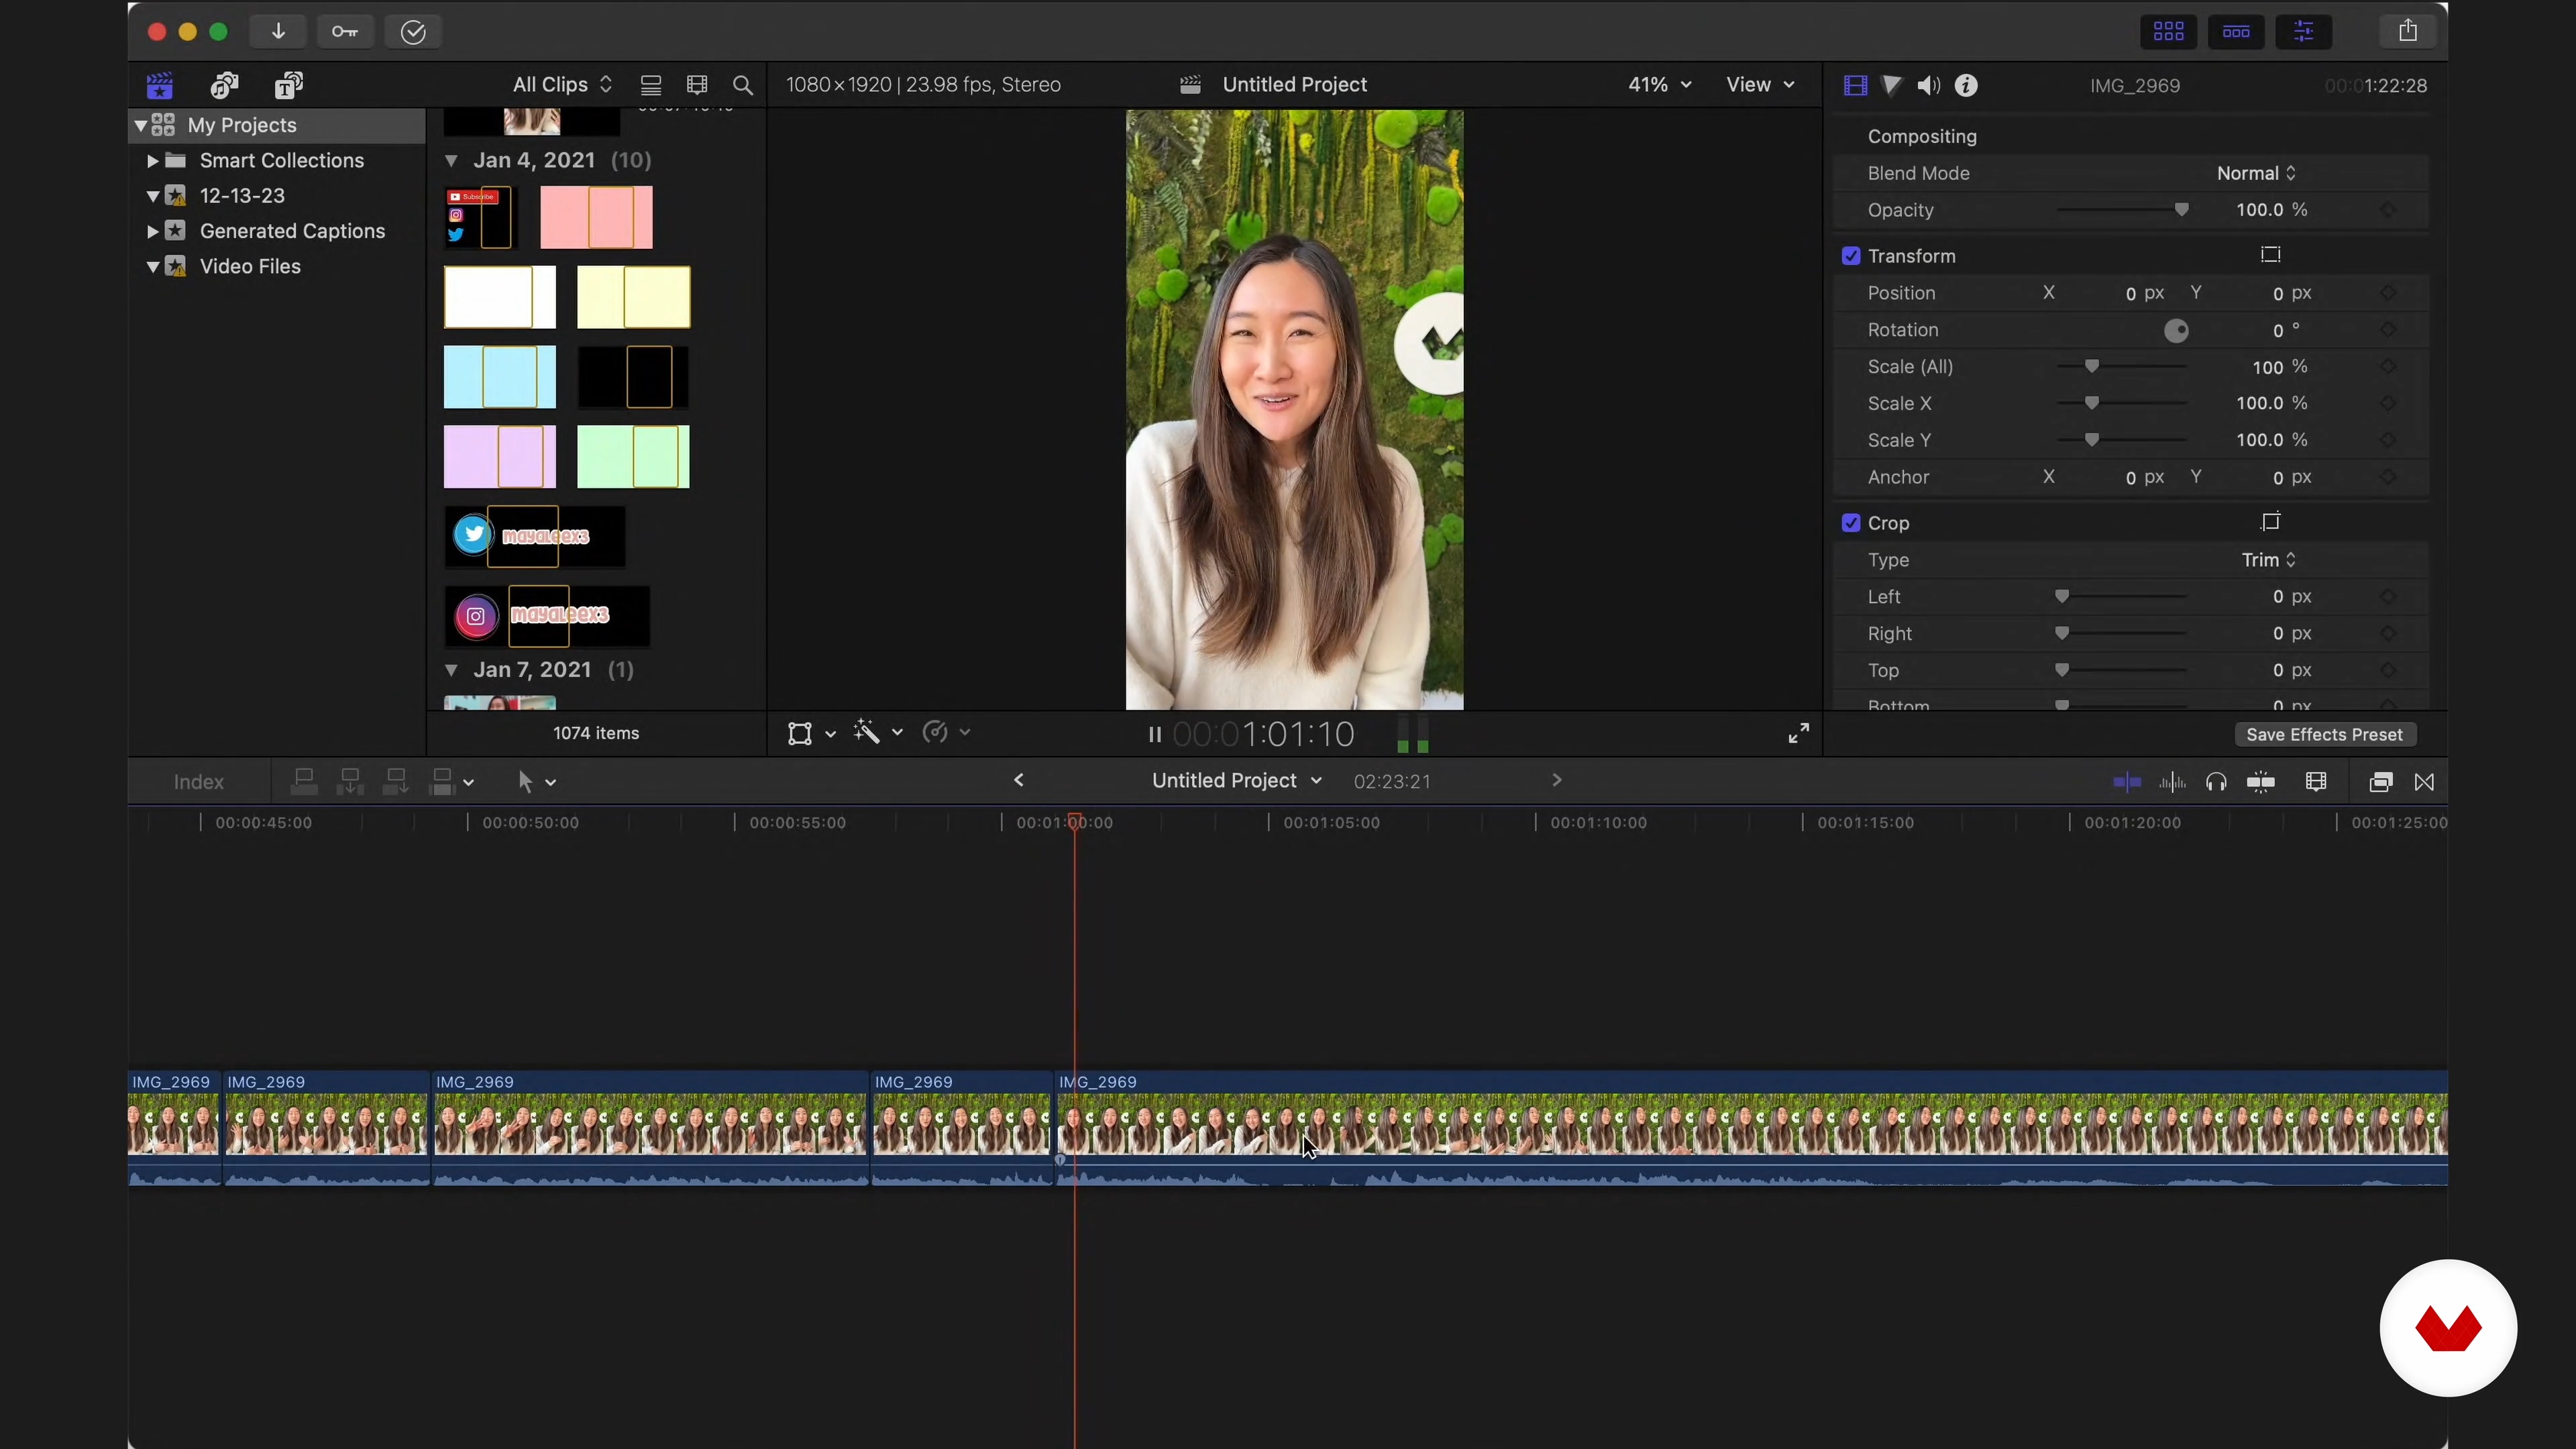2576x1449 pixels.
Task: Switch to the Video inspector tab
Action: [x=1855, y=86]
